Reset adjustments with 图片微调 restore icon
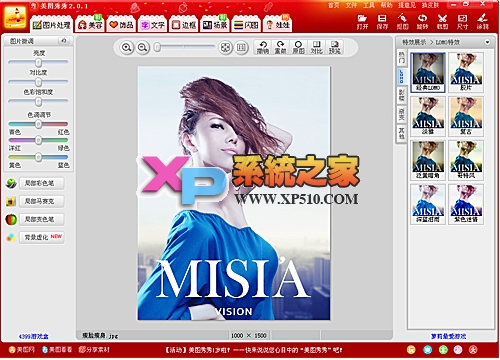The height and width of the screenshot is (360, 500). tap(64, 41)
